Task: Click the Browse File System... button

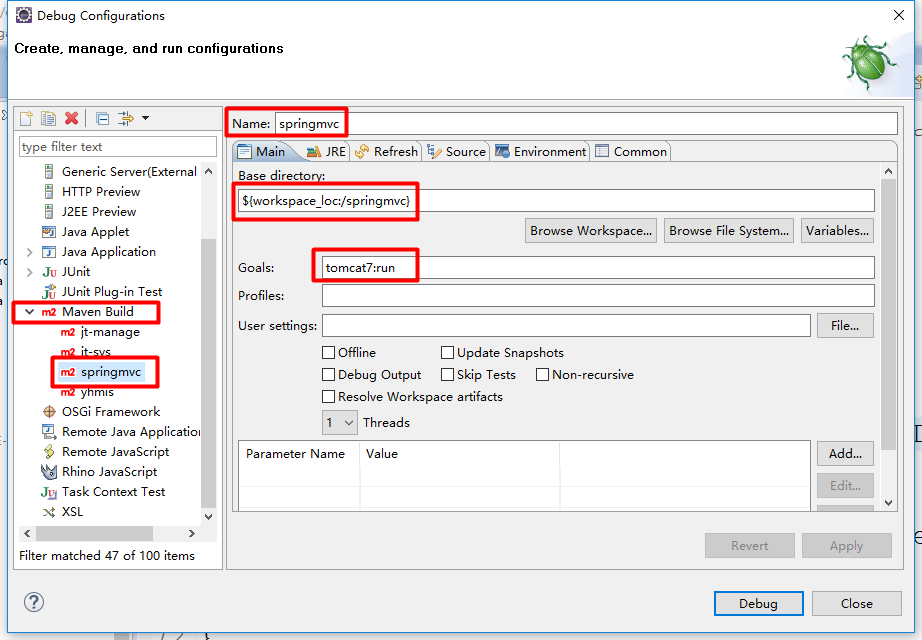Action: (729, 231)
